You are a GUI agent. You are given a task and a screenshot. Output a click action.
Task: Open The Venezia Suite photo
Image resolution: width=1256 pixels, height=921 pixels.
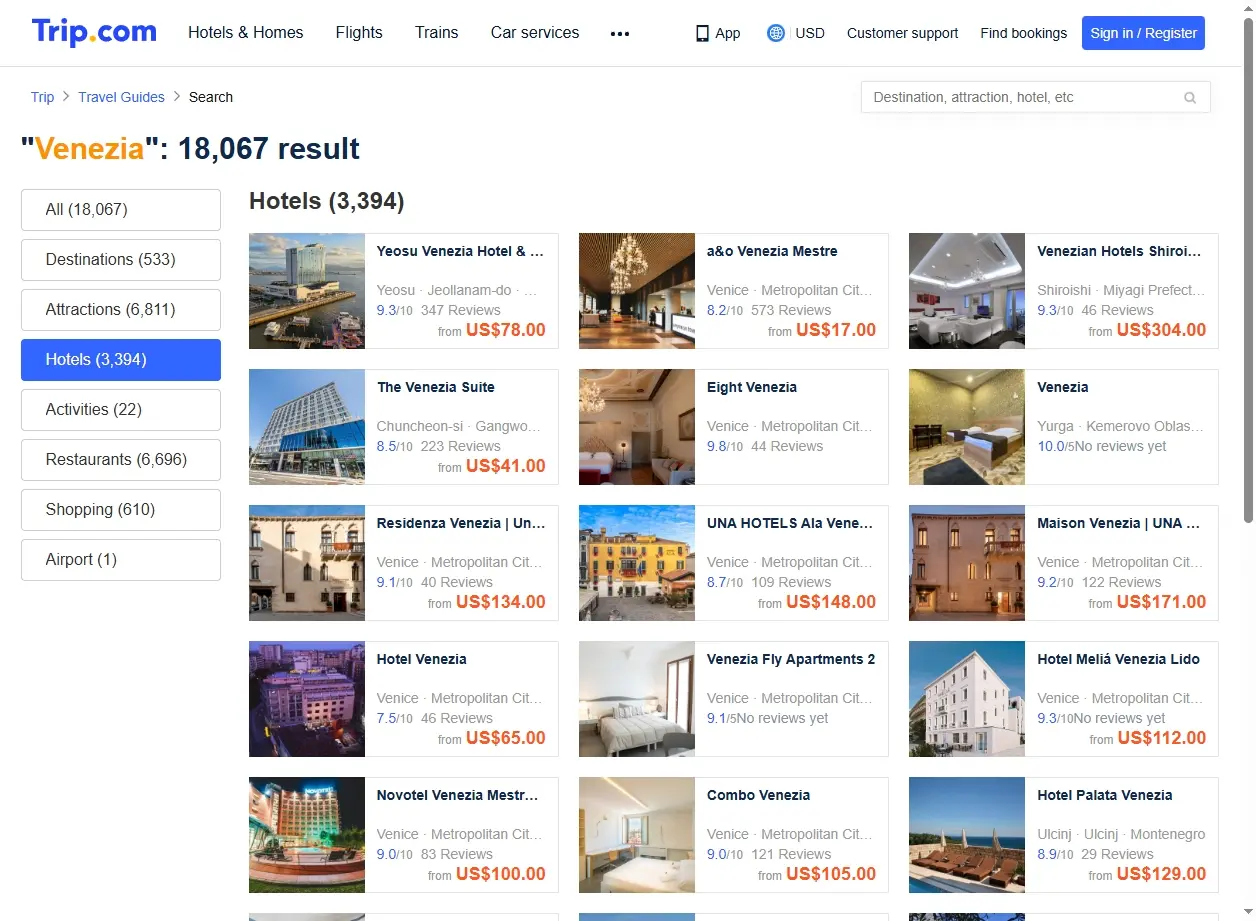[307, 427]
